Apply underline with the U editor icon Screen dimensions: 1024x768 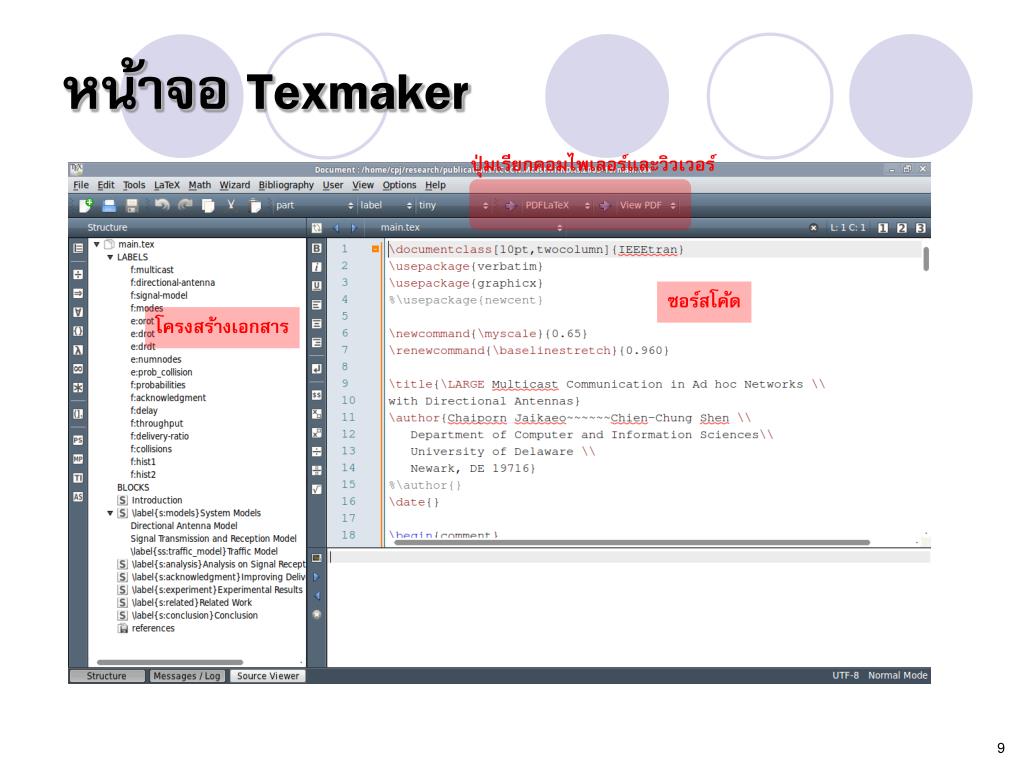point(317,286)
